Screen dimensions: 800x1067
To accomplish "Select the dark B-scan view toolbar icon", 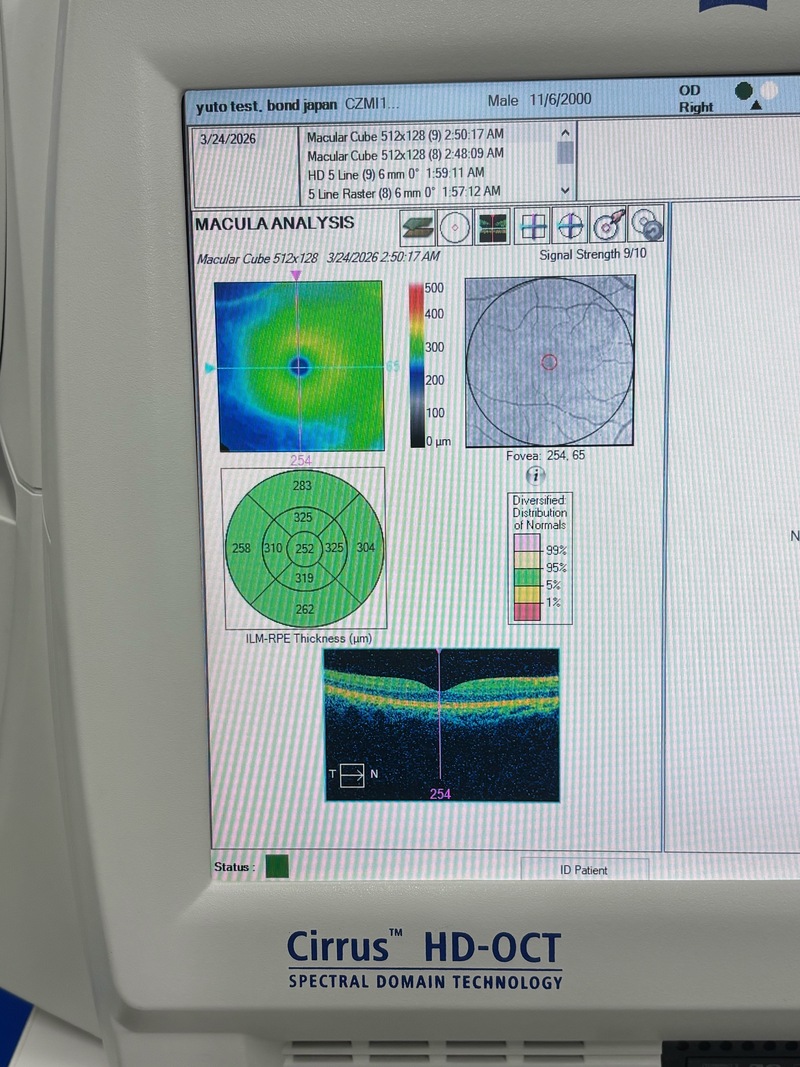I will click(x=492, y=229).
